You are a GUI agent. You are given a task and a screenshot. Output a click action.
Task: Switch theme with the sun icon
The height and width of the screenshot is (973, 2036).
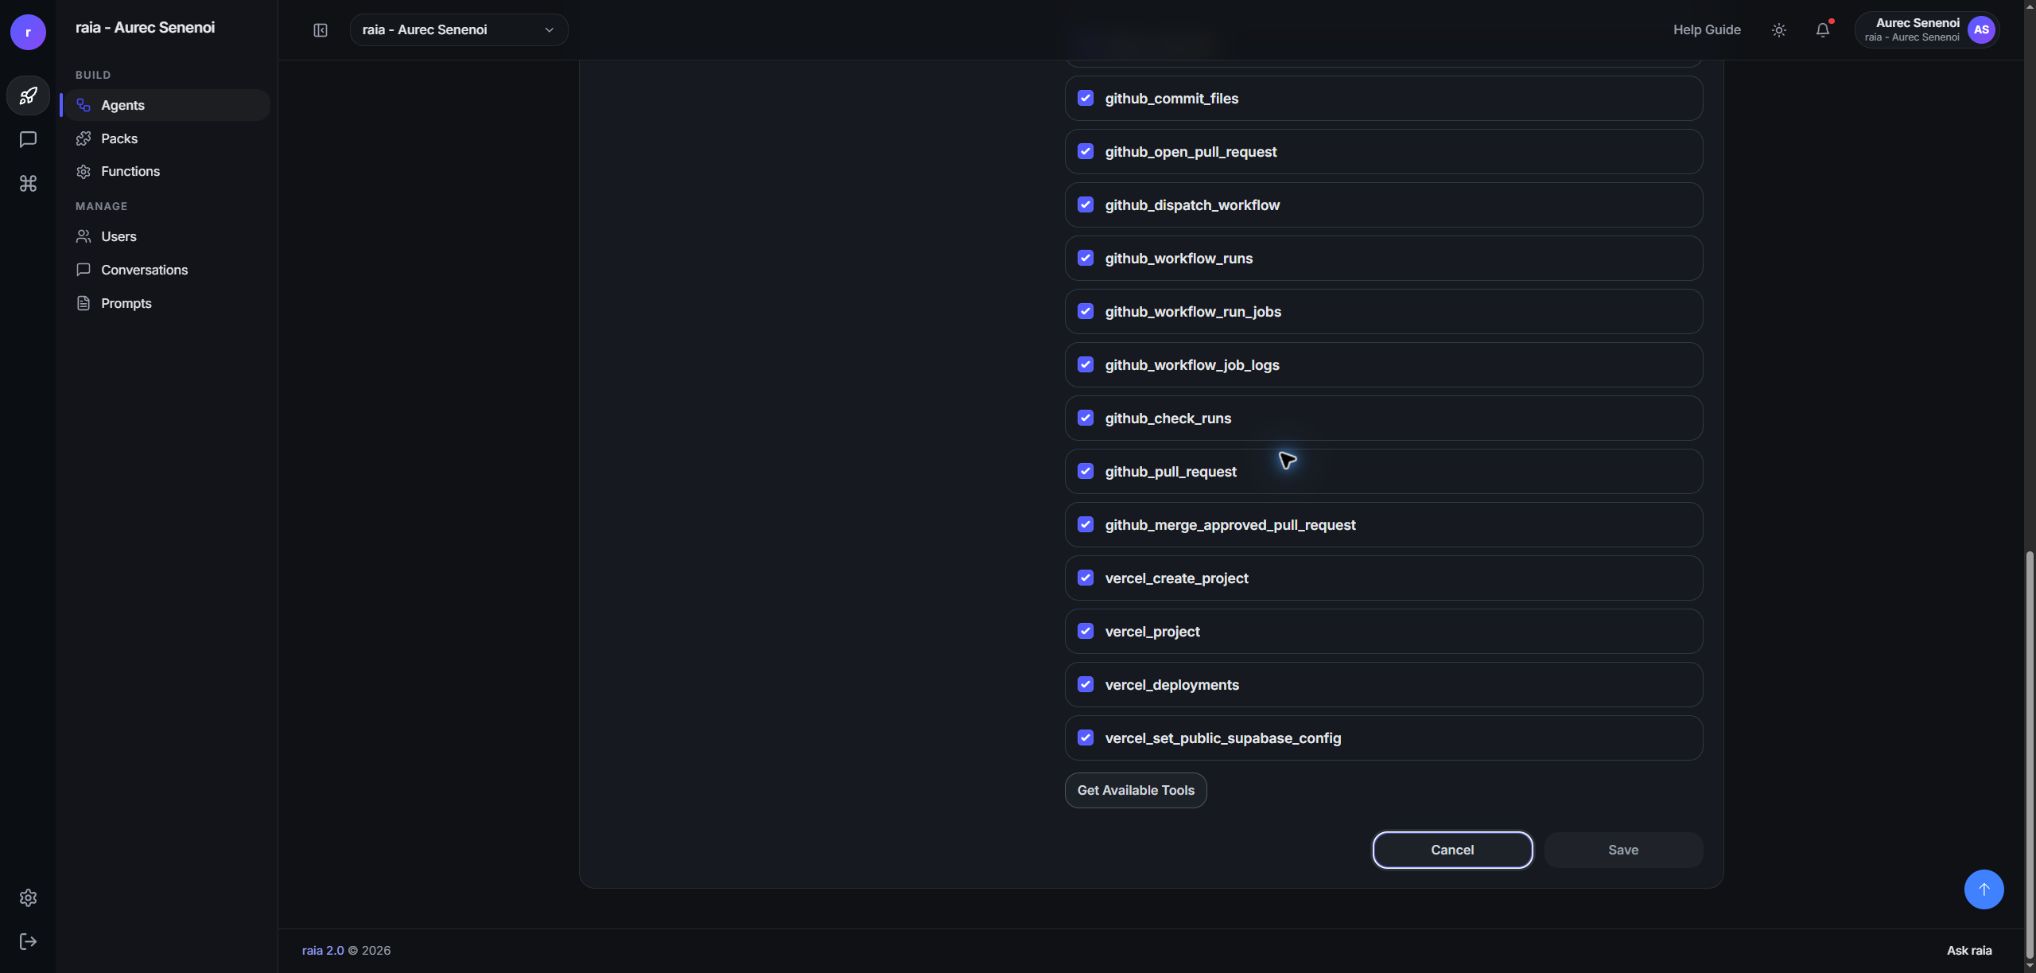(x=1779, y=30)
